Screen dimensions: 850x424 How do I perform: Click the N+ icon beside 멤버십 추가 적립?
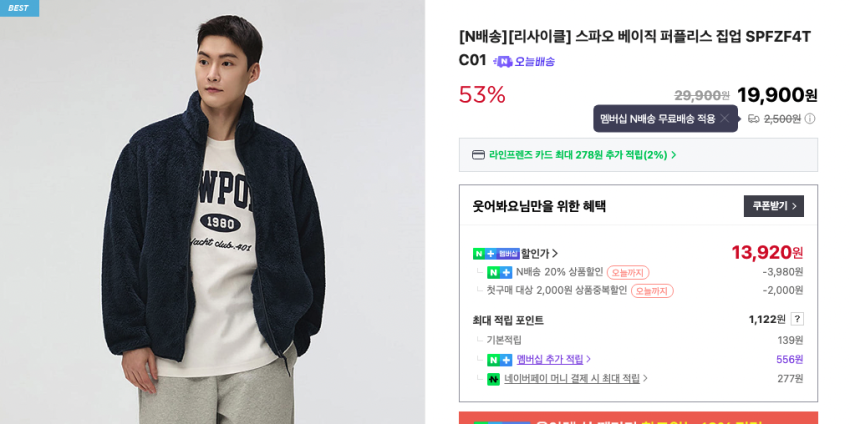tap(499, 360)
